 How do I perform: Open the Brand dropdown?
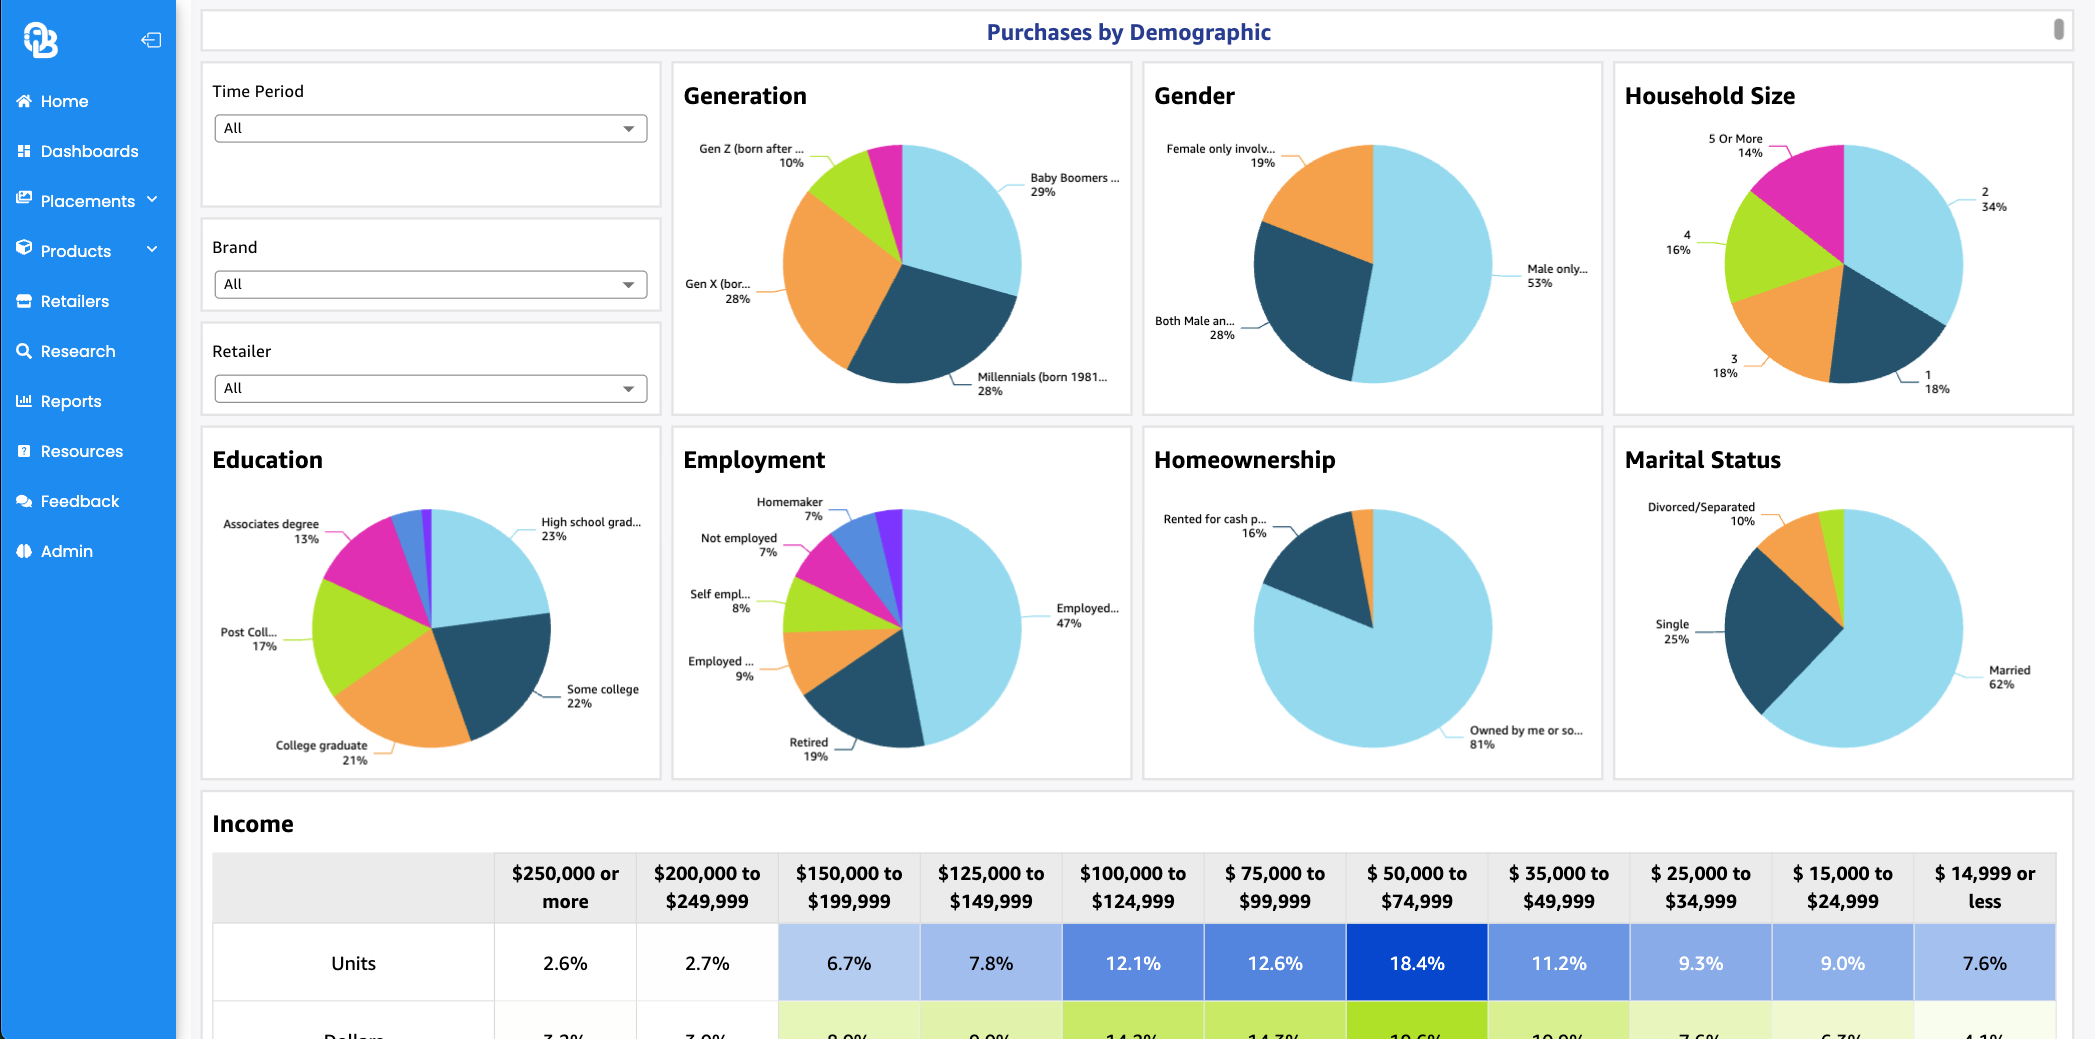click(x=431, y=284)
